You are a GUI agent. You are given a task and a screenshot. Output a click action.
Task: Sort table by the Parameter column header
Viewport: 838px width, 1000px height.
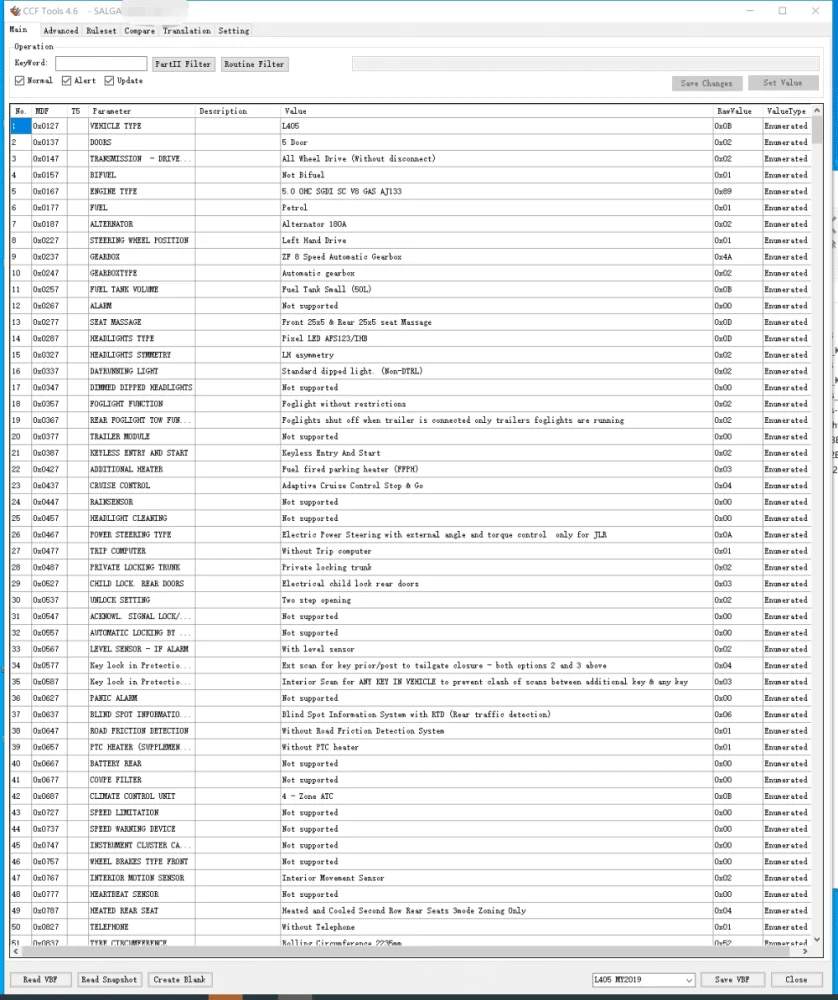pos(111,111)
